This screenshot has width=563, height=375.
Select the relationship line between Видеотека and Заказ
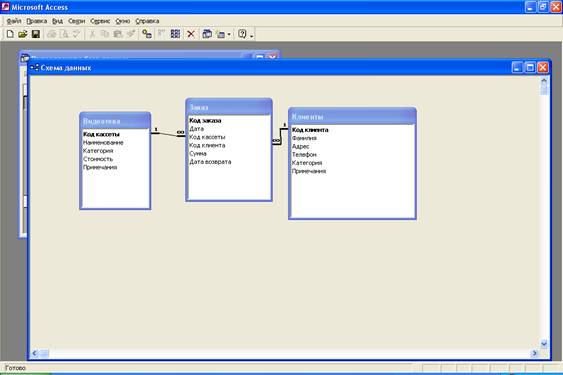click(168, 134)
